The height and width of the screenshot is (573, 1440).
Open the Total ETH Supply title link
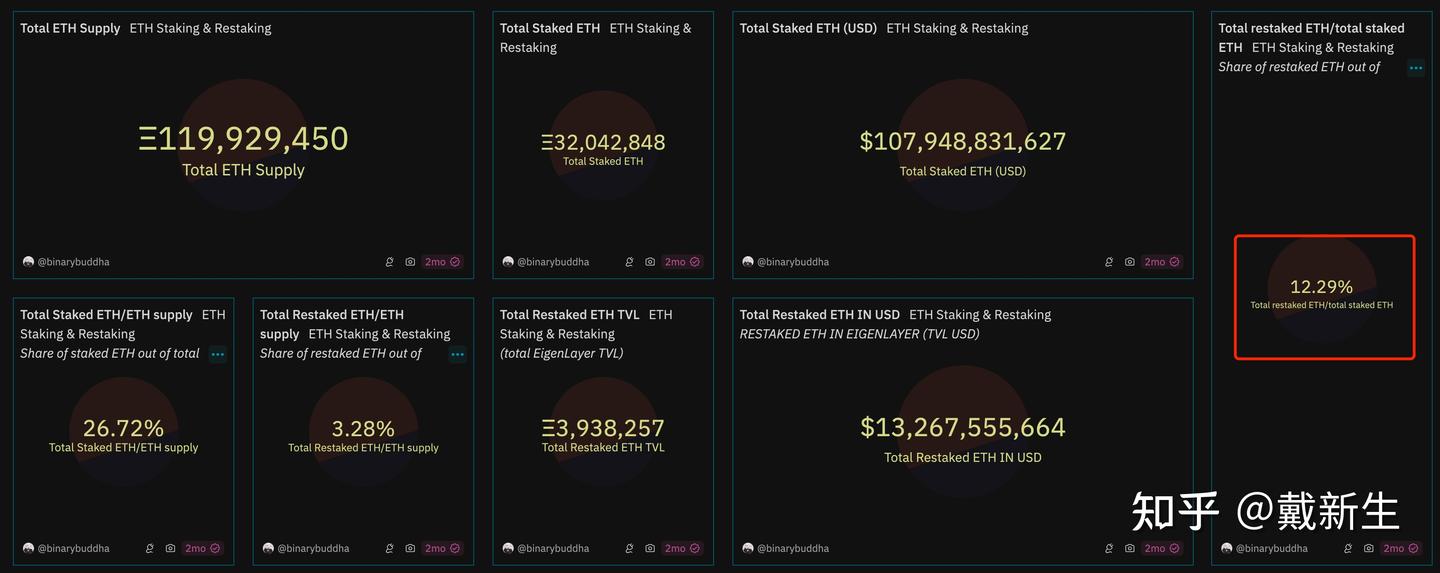(x=70, y=28)
